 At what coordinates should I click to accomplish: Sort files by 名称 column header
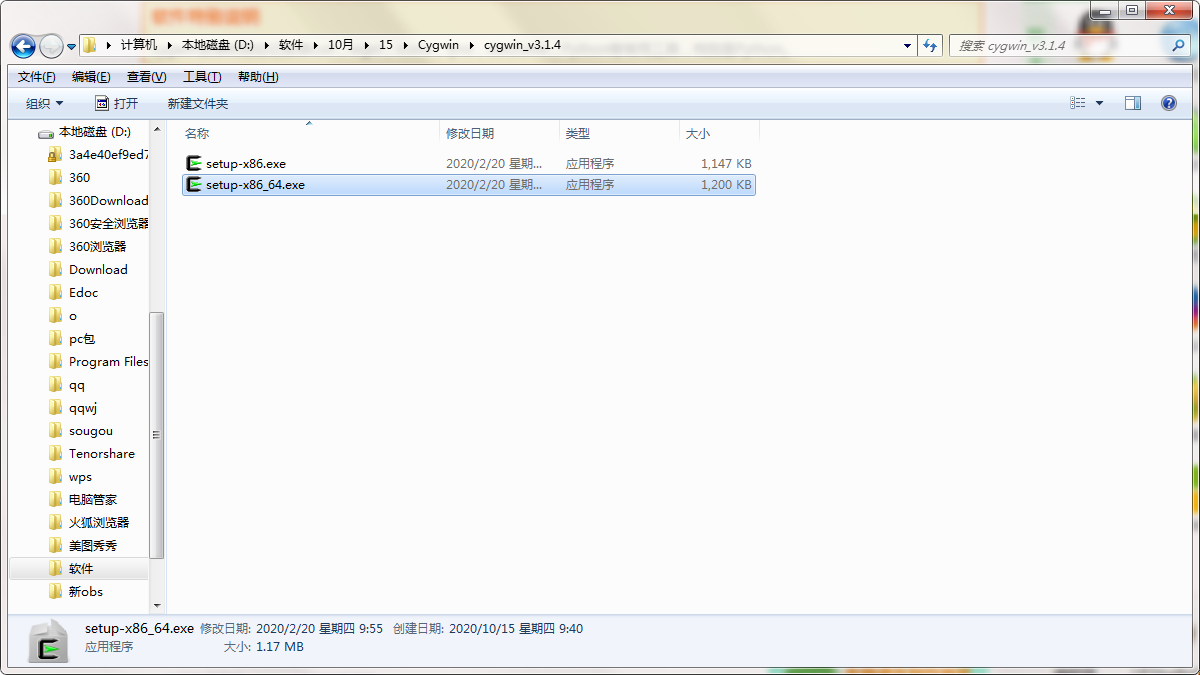[310, 133]
